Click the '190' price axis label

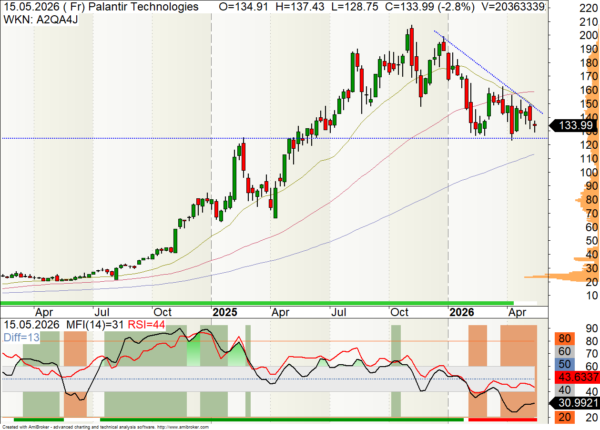point(589,49)
